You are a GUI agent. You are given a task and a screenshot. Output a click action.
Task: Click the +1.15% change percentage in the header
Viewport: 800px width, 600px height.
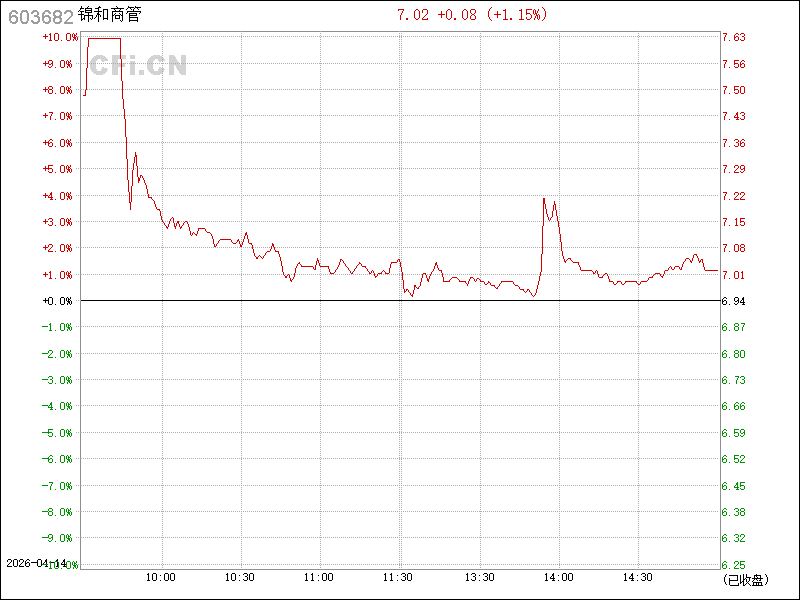tap(516, 15)
